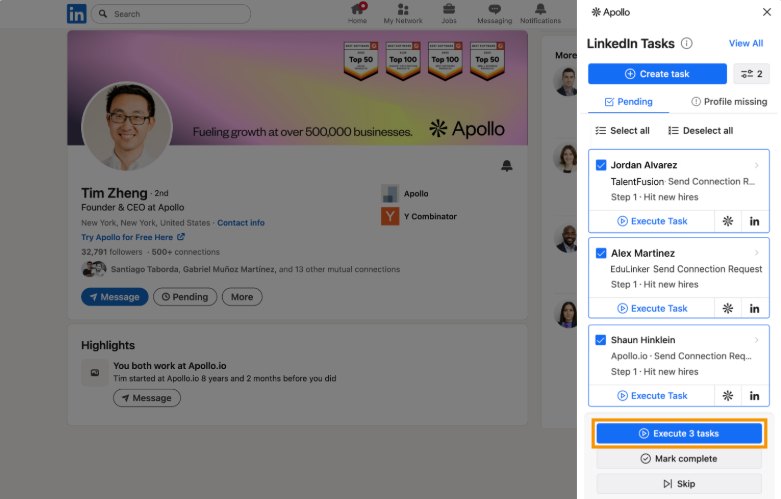The width and height of the screenshot is (781, 499).
Task: Click the Skip button
Action: (x=679, y=484)
